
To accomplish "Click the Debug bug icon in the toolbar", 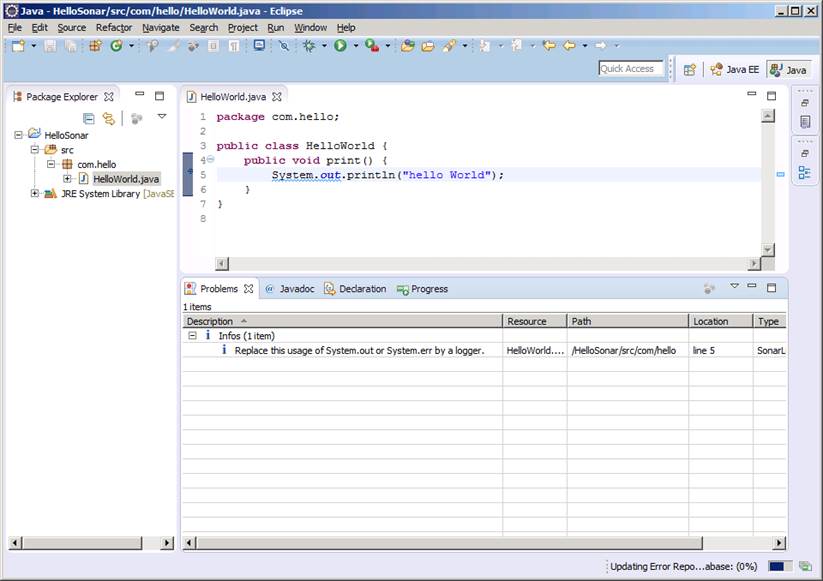I will pos(309,46).
